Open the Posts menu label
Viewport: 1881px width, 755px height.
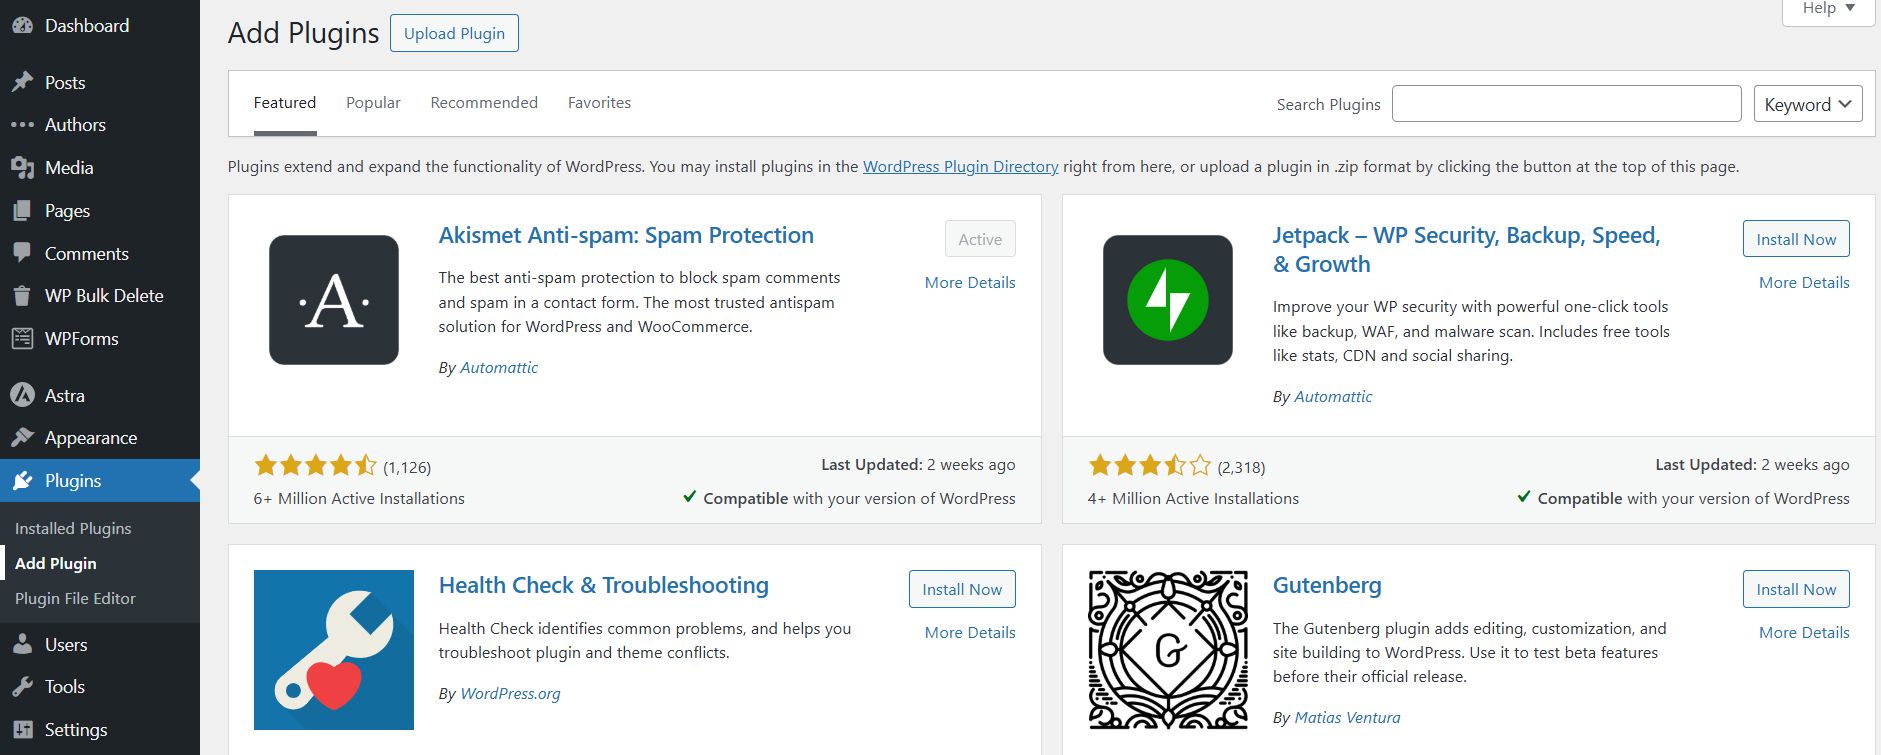[x=65, y=83]
